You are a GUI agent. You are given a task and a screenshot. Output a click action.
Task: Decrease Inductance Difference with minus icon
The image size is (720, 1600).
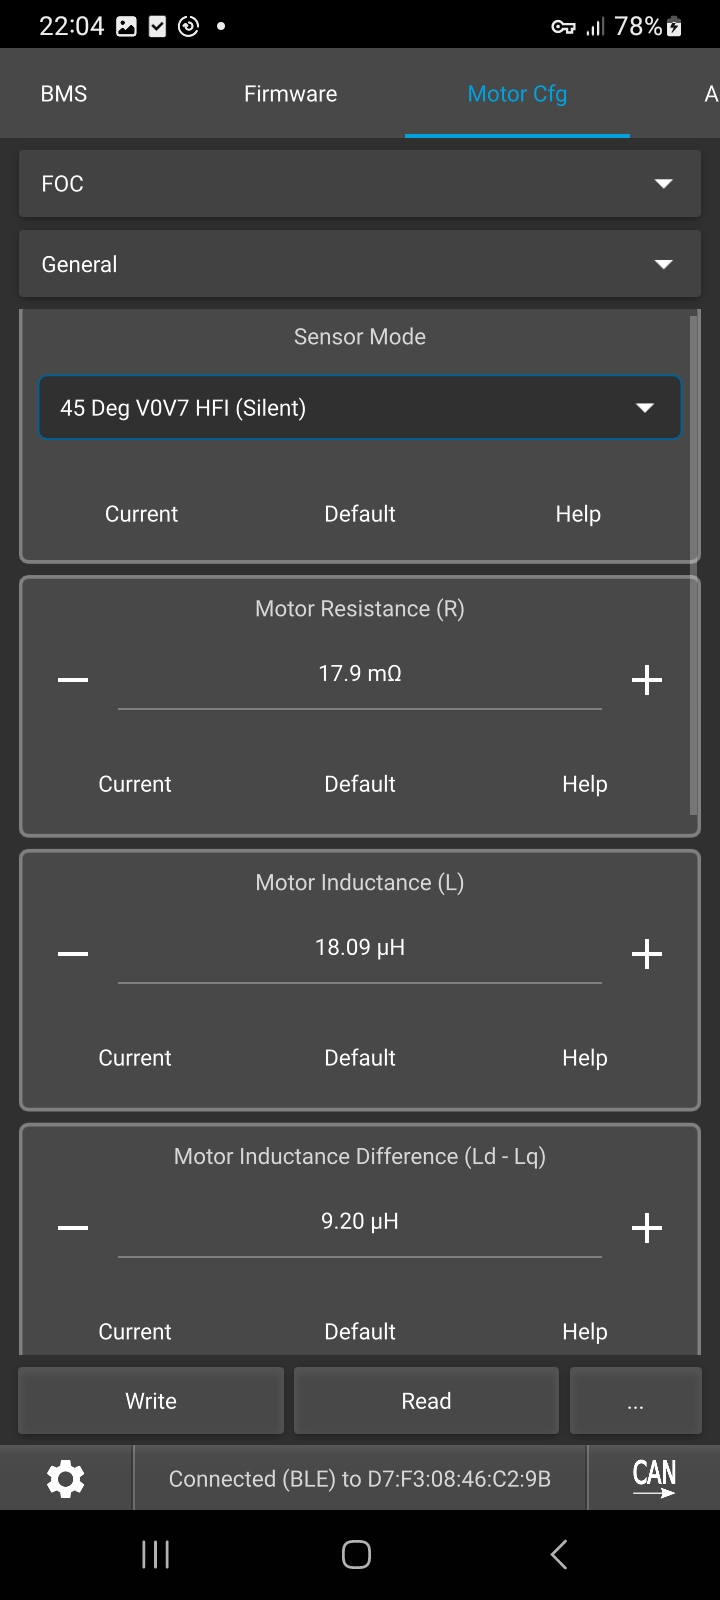point(73,1228)
